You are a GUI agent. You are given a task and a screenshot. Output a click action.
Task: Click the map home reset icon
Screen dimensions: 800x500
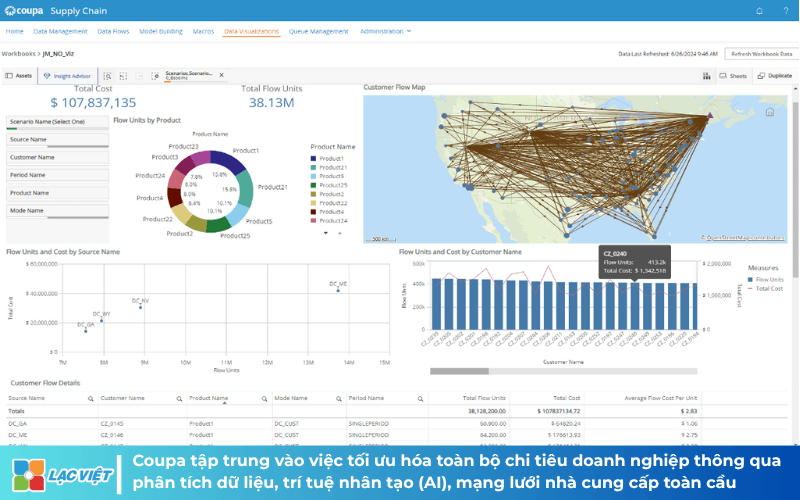pos(770,112)
